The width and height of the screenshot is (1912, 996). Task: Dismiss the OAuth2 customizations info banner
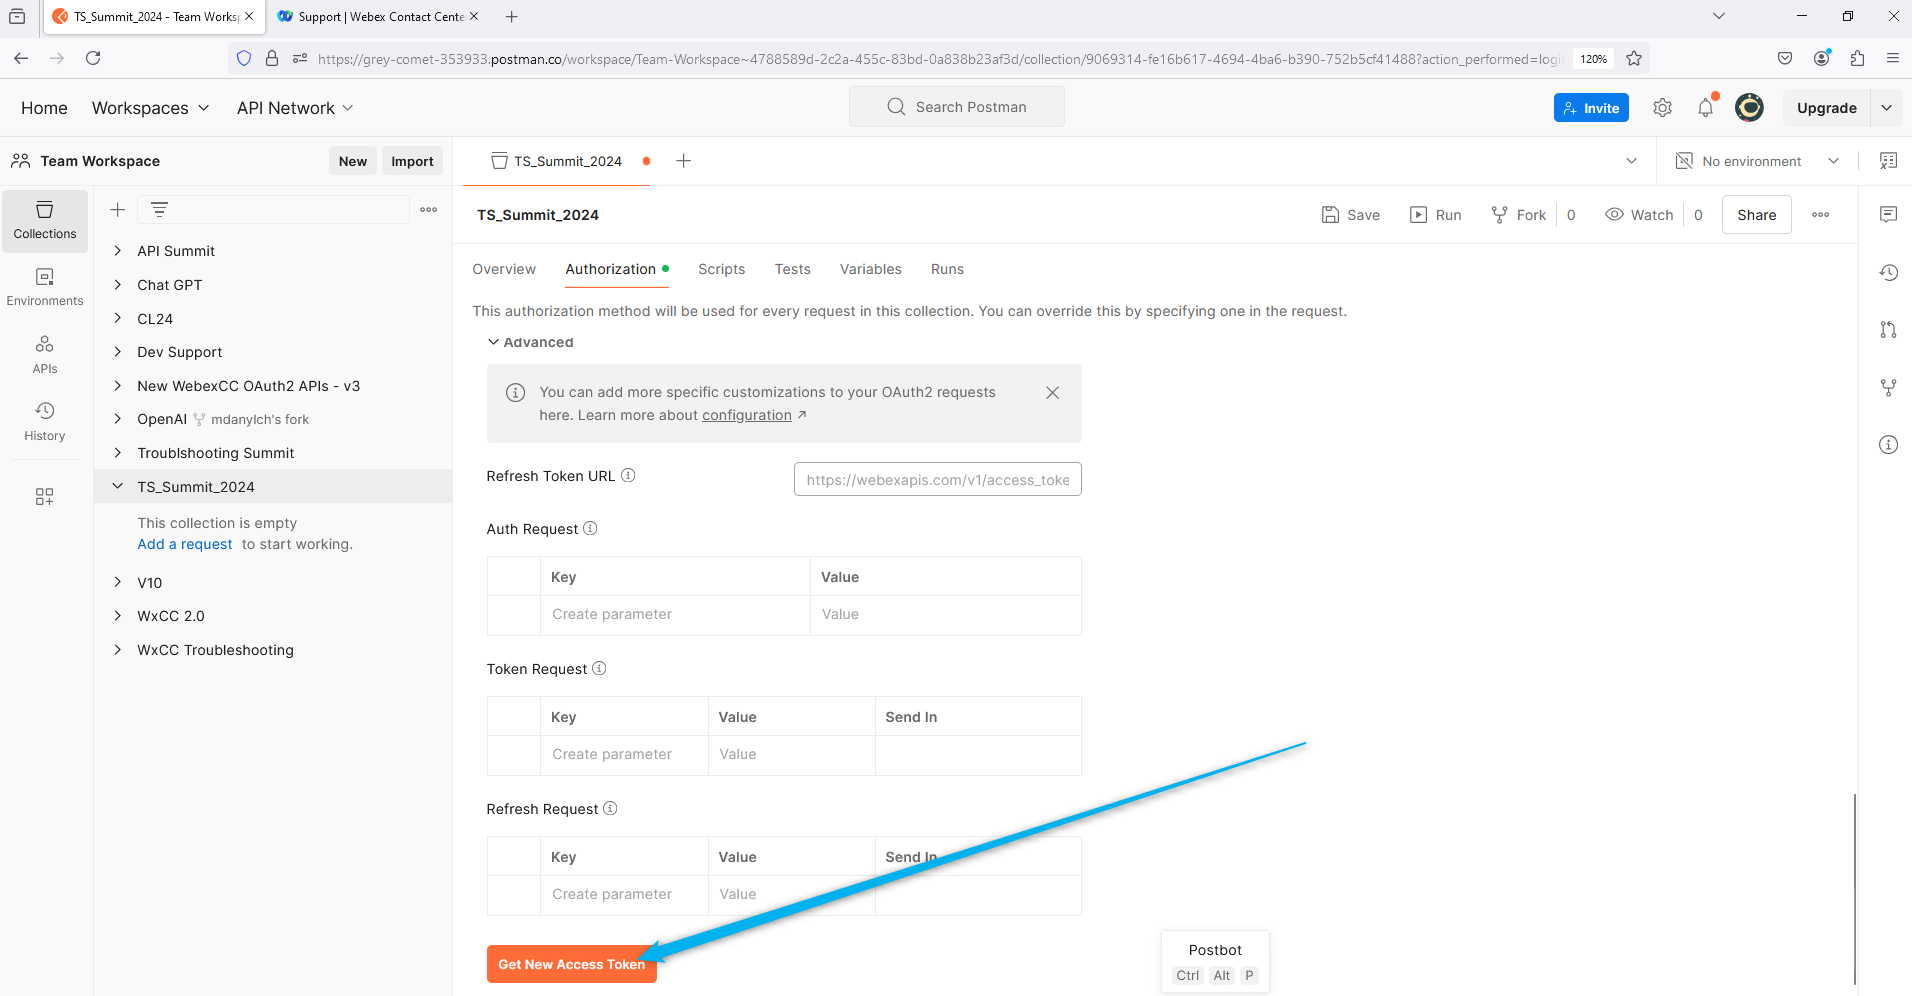[1052, 393]
